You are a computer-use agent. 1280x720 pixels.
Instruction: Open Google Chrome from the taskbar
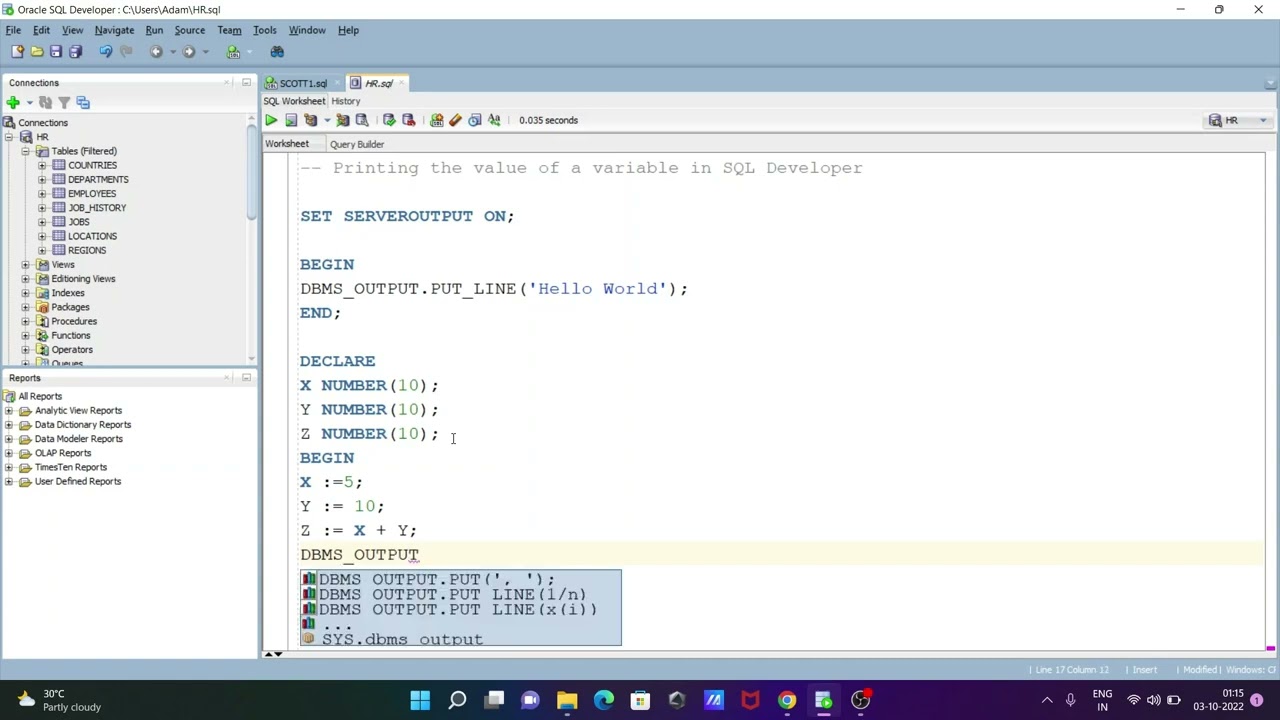tap(787, 701)
